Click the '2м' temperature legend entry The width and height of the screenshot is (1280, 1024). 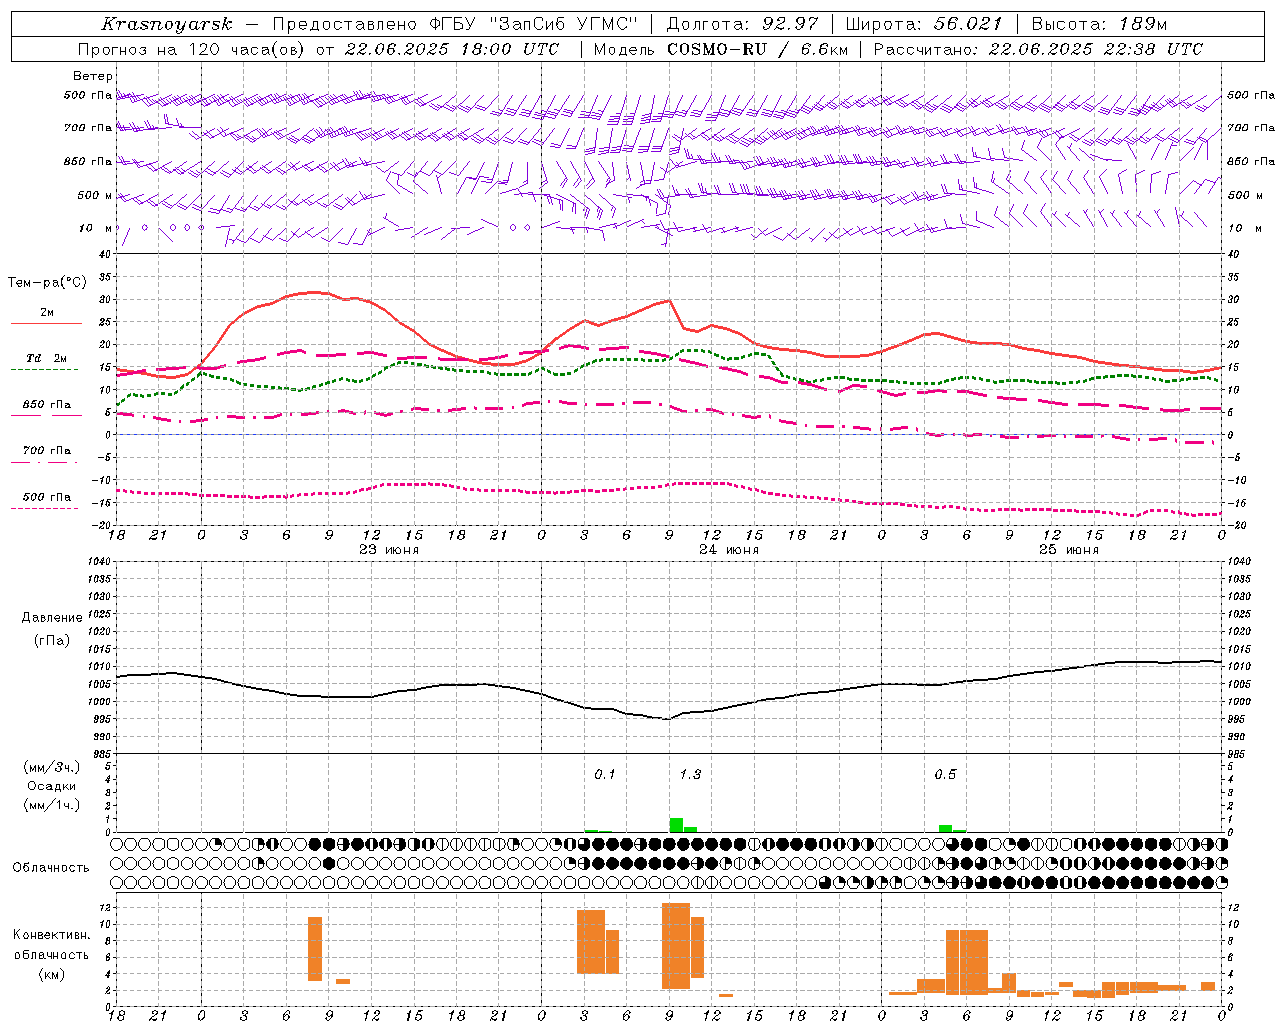(x=47, y=313)
